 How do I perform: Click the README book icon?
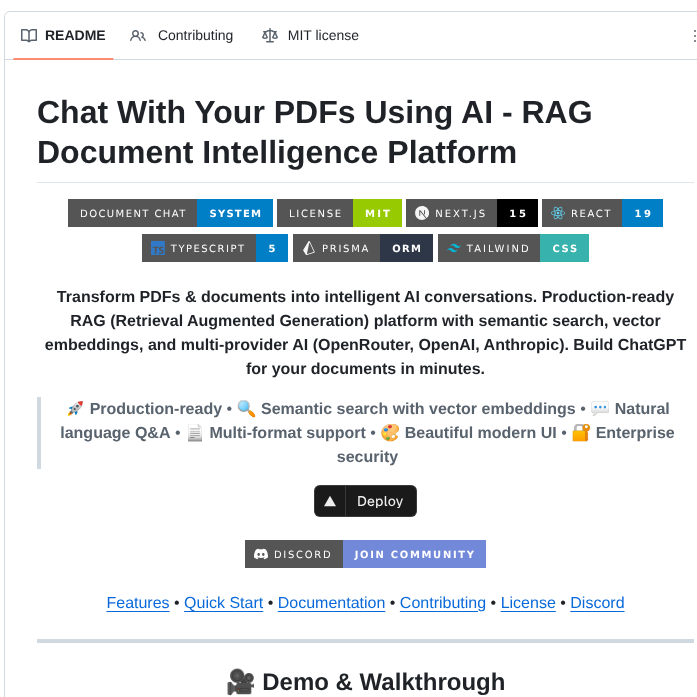[x=29, y=36]
